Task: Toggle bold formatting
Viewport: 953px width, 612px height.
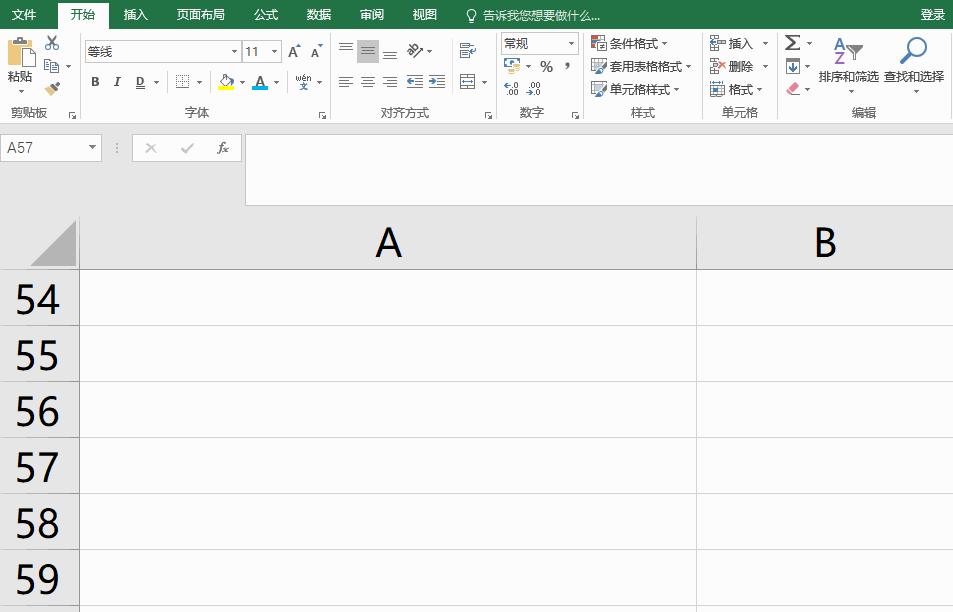Action: pyautogui.click(x=94, y=82)
